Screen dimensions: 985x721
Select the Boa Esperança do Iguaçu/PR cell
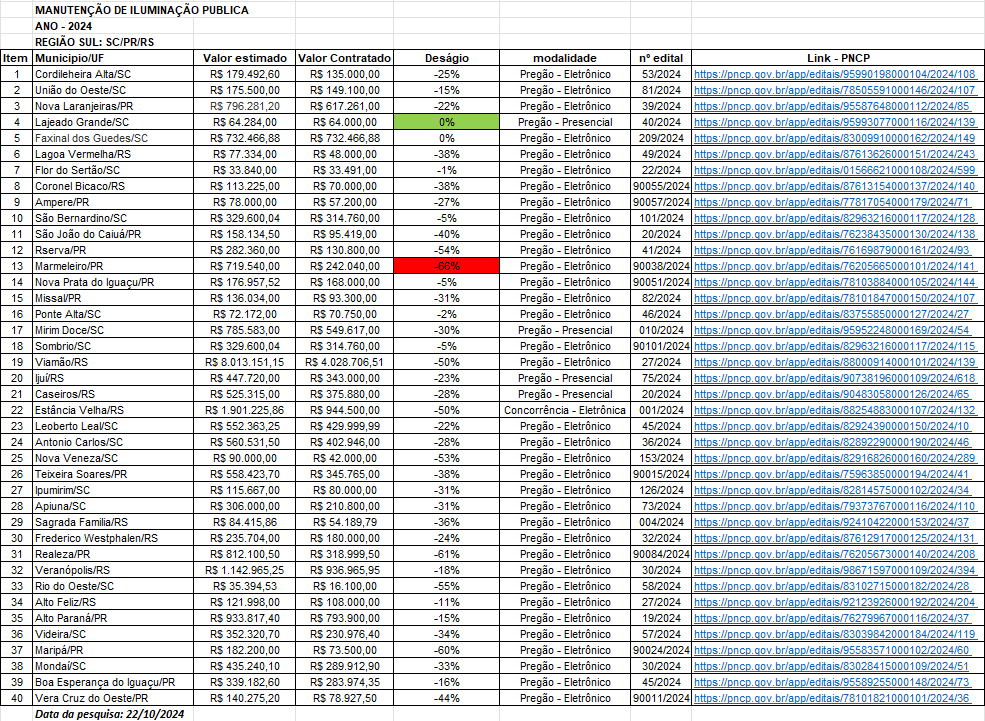pos(113,683)
